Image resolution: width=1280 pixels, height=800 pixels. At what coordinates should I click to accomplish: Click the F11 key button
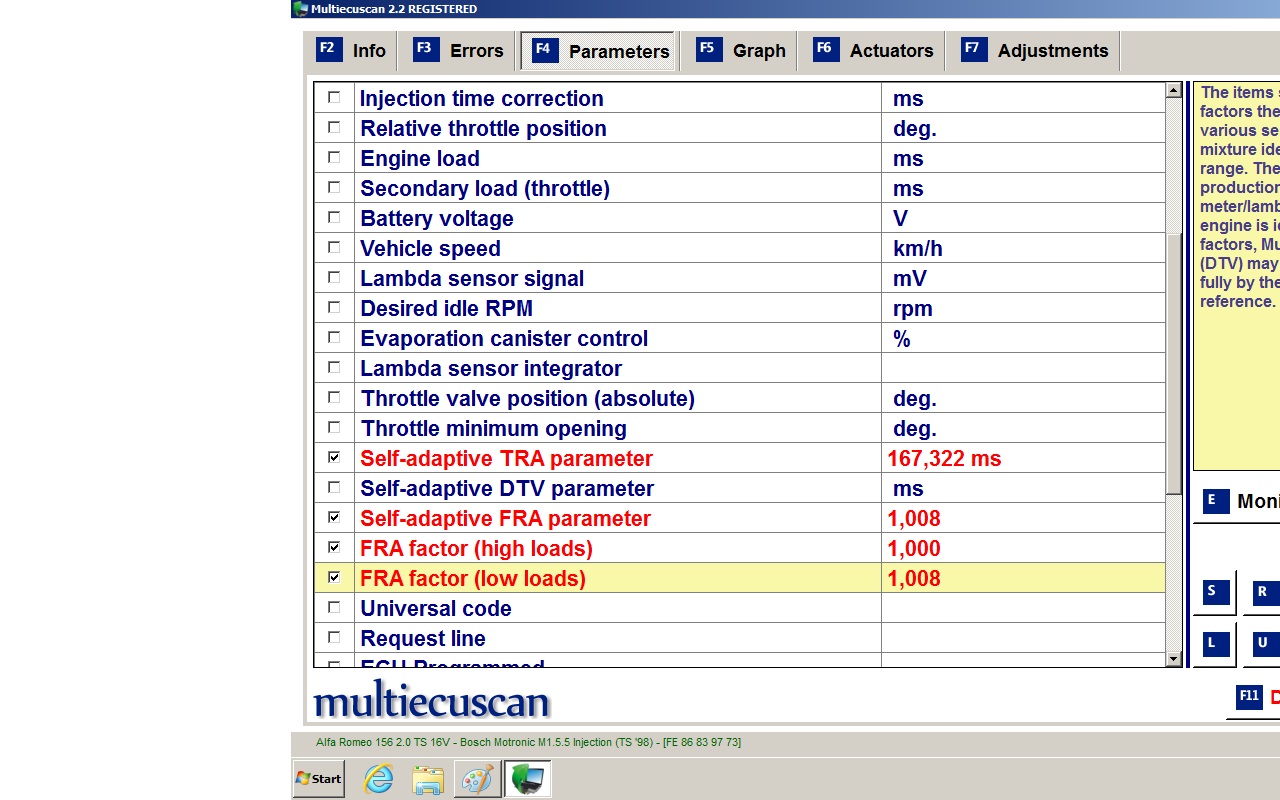tap(1249, 697)
